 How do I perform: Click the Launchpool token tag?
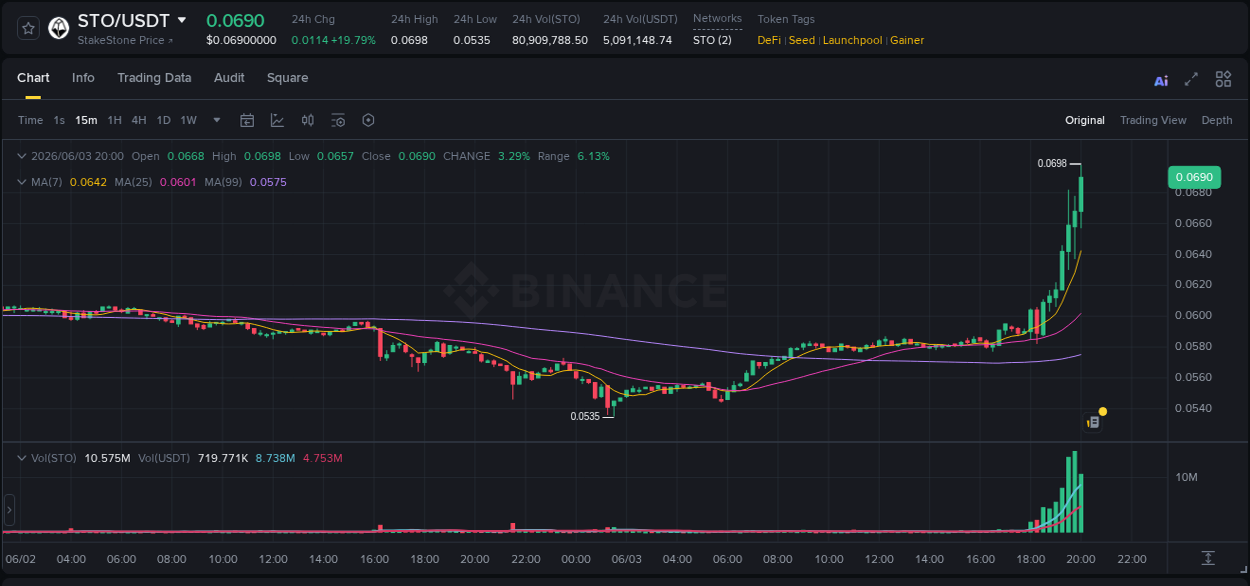(852, 40)
